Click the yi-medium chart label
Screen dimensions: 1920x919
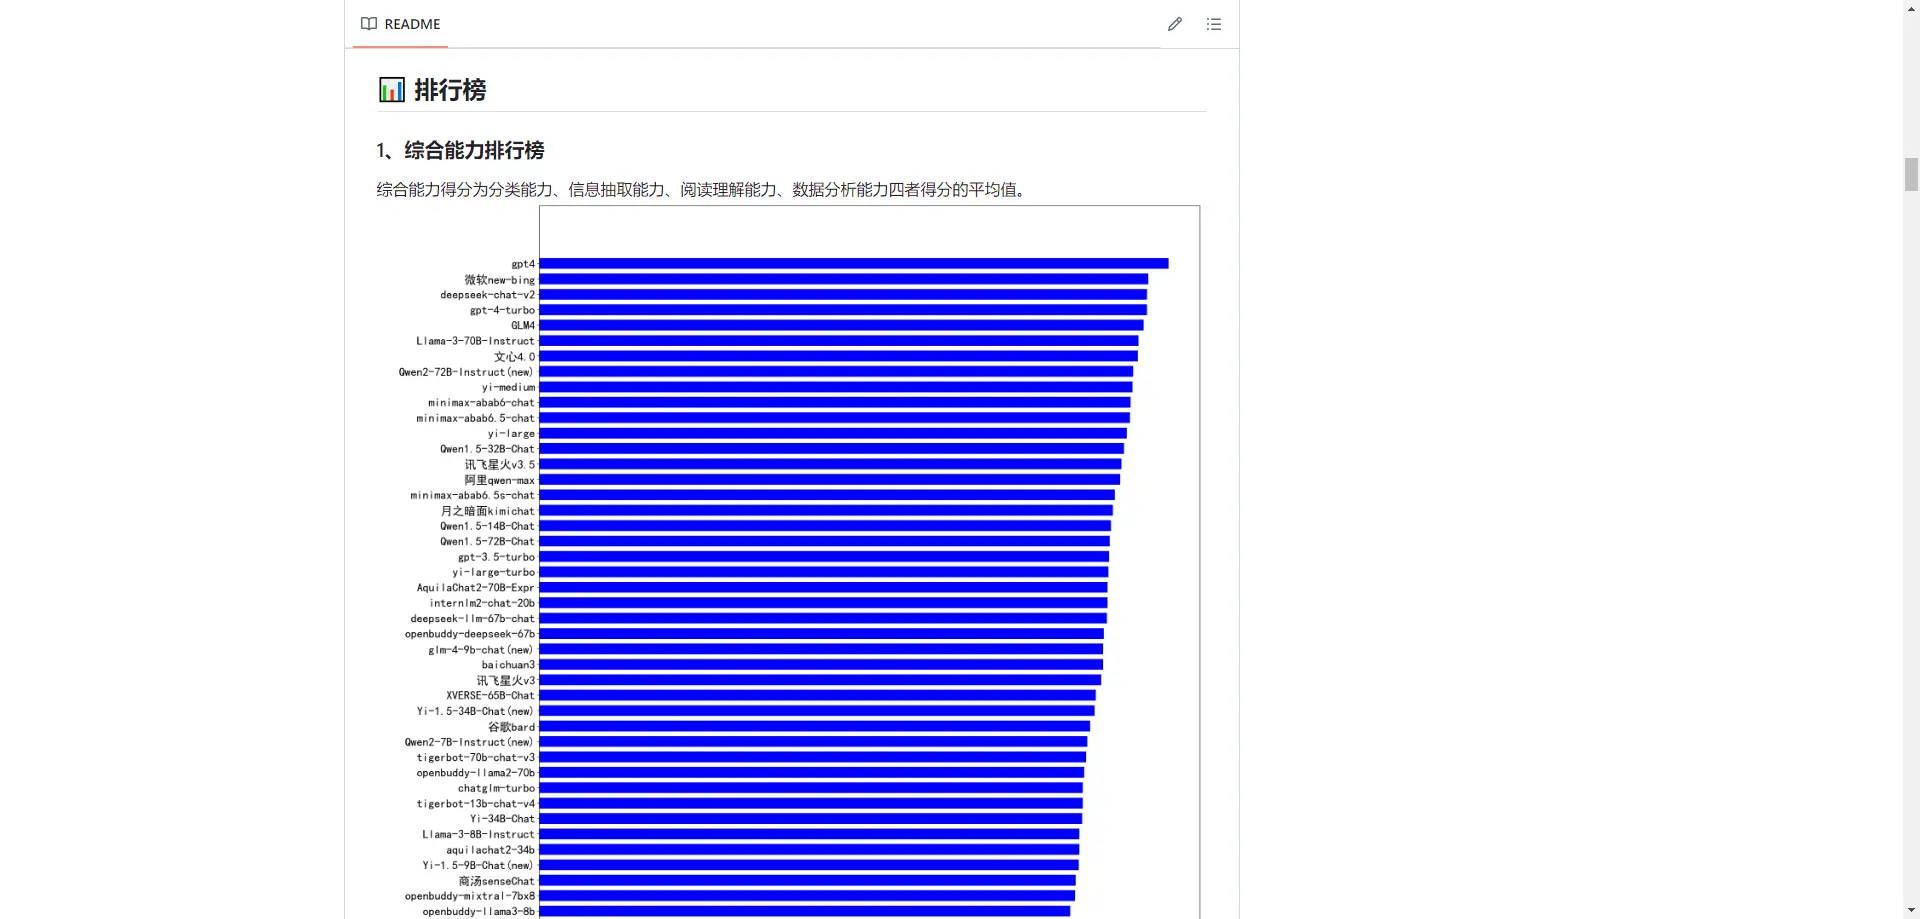508,387
